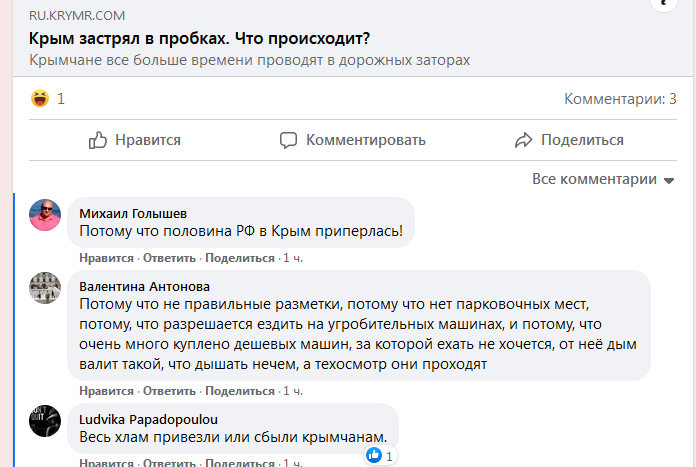The height and width of the screenshot is (467, 696).
Task: Click the reaction count next to laughing emoji
Action: (61, 99)
